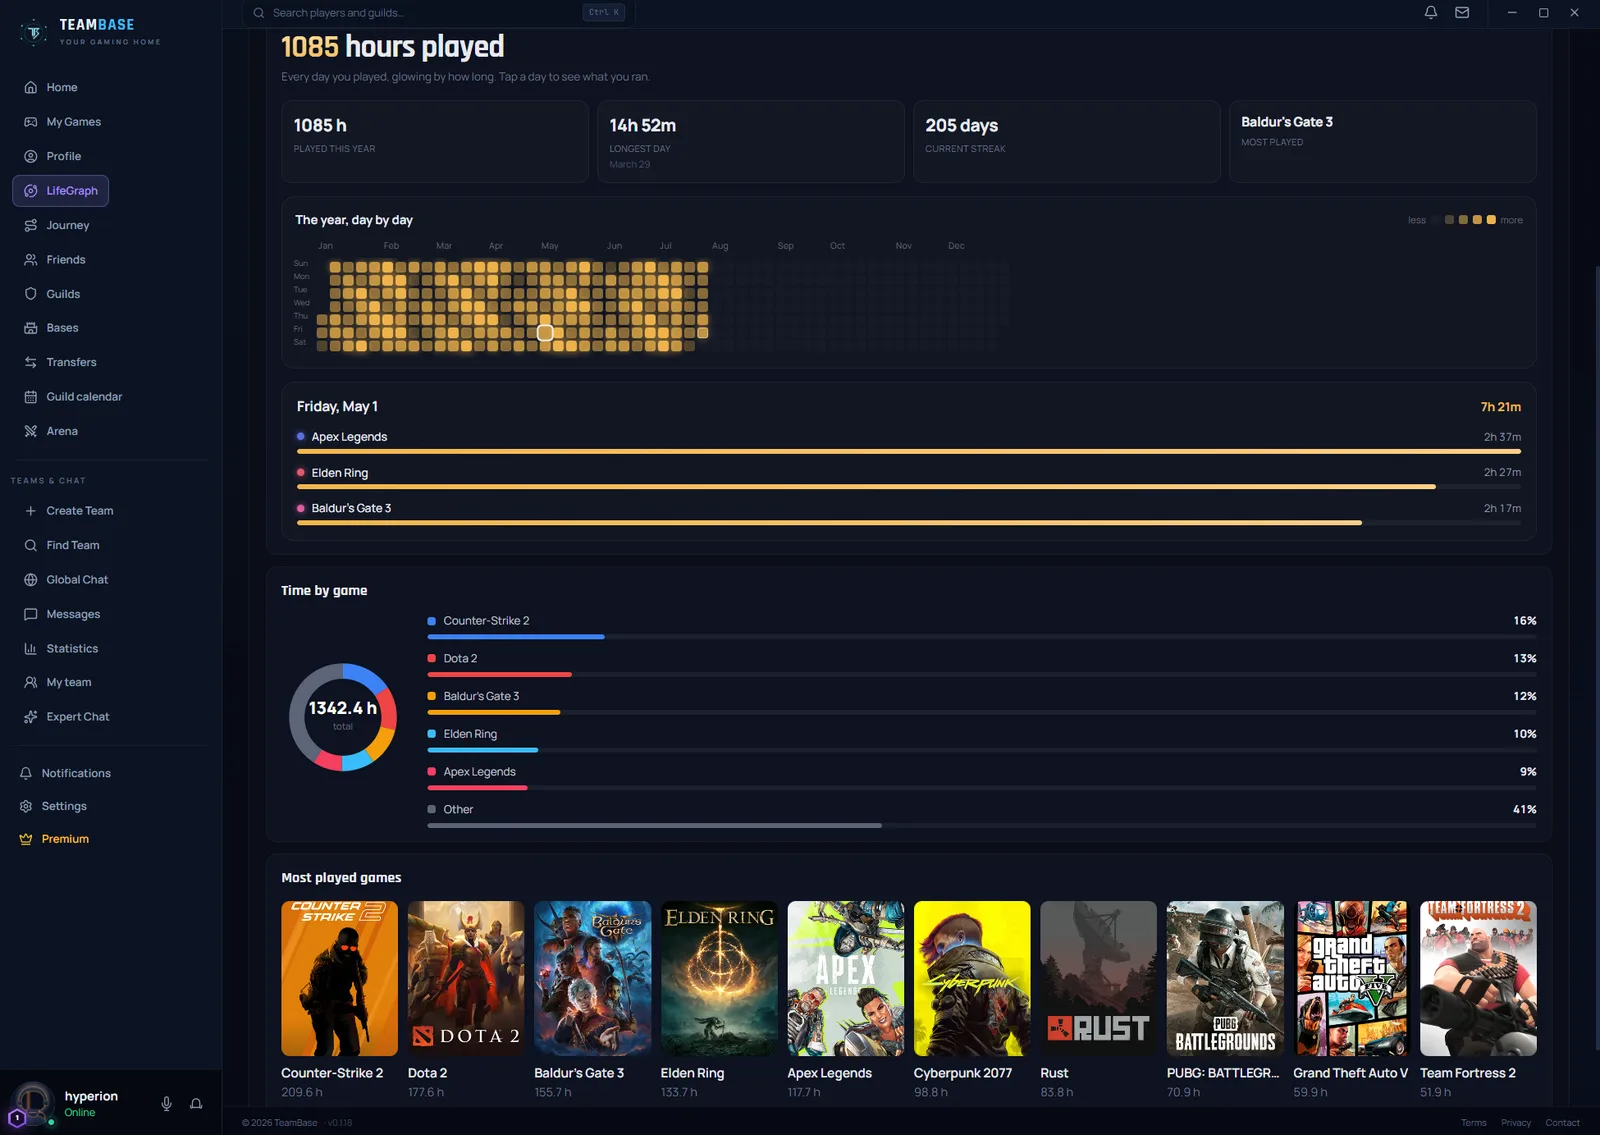This screenshot has height=1135, width=1600.
Task: Click the Other share progress bar
Action: (982, 826)
